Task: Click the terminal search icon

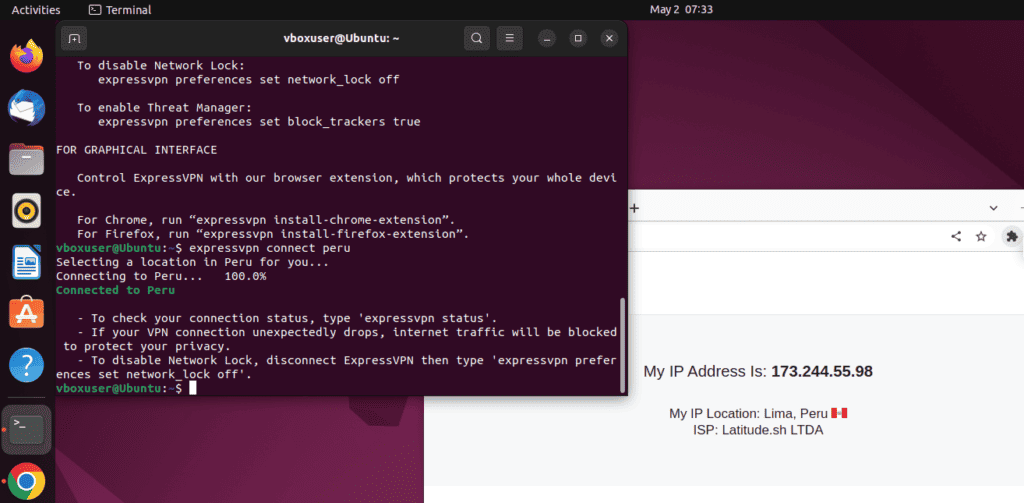Action: tap(477, 39)
